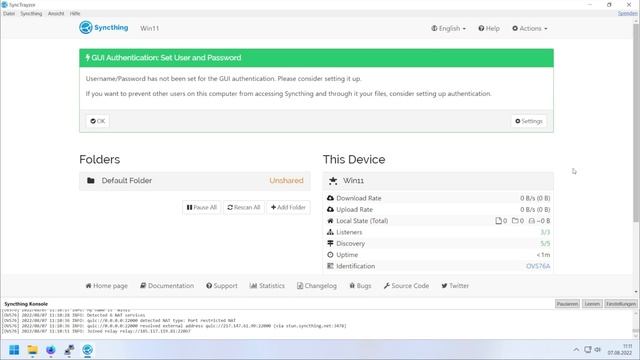Click the Local State disk size icon
The image size is (640, 360).
(x=531, y=221)
